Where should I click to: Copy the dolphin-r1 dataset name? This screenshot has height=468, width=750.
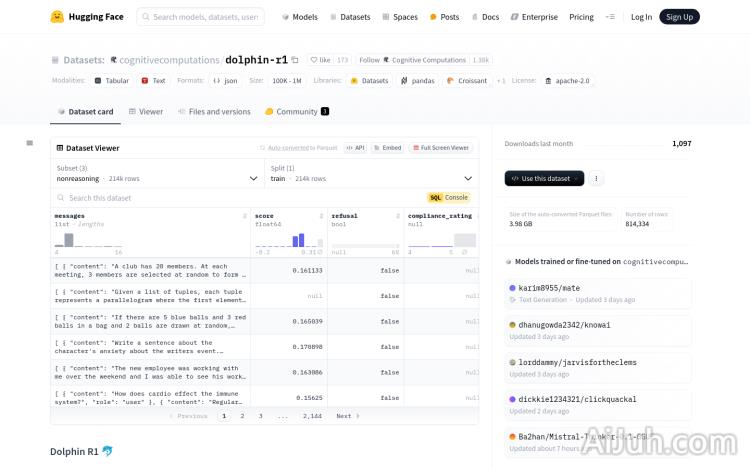(294, 60)
